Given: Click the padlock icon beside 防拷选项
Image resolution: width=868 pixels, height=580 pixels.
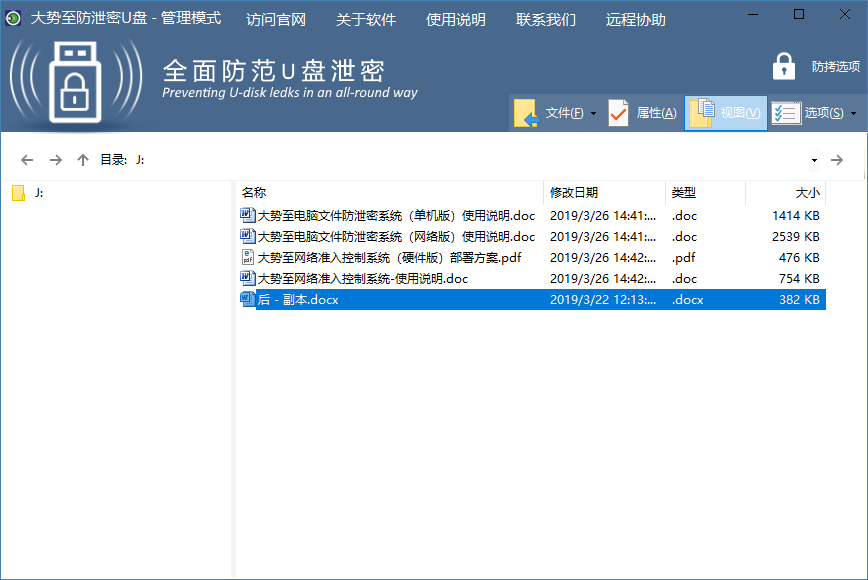Looking at the screenshot, I should pyautogui.click(x=784, y=66).
